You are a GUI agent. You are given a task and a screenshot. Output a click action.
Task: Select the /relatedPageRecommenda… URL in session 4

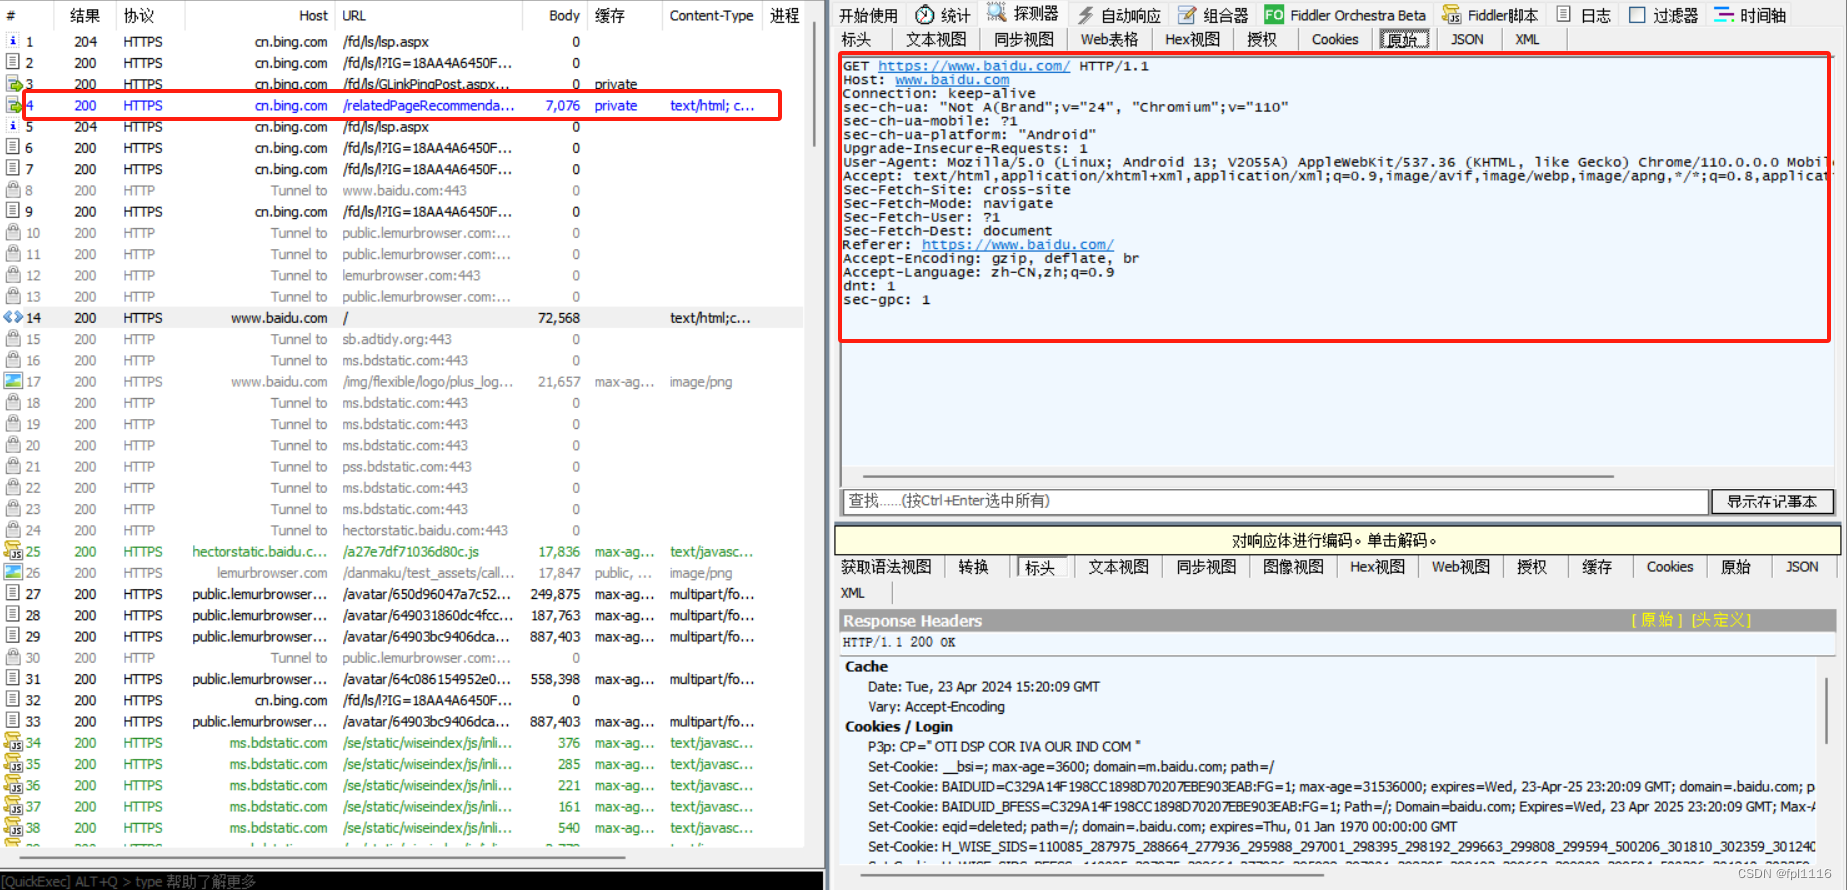428,105
